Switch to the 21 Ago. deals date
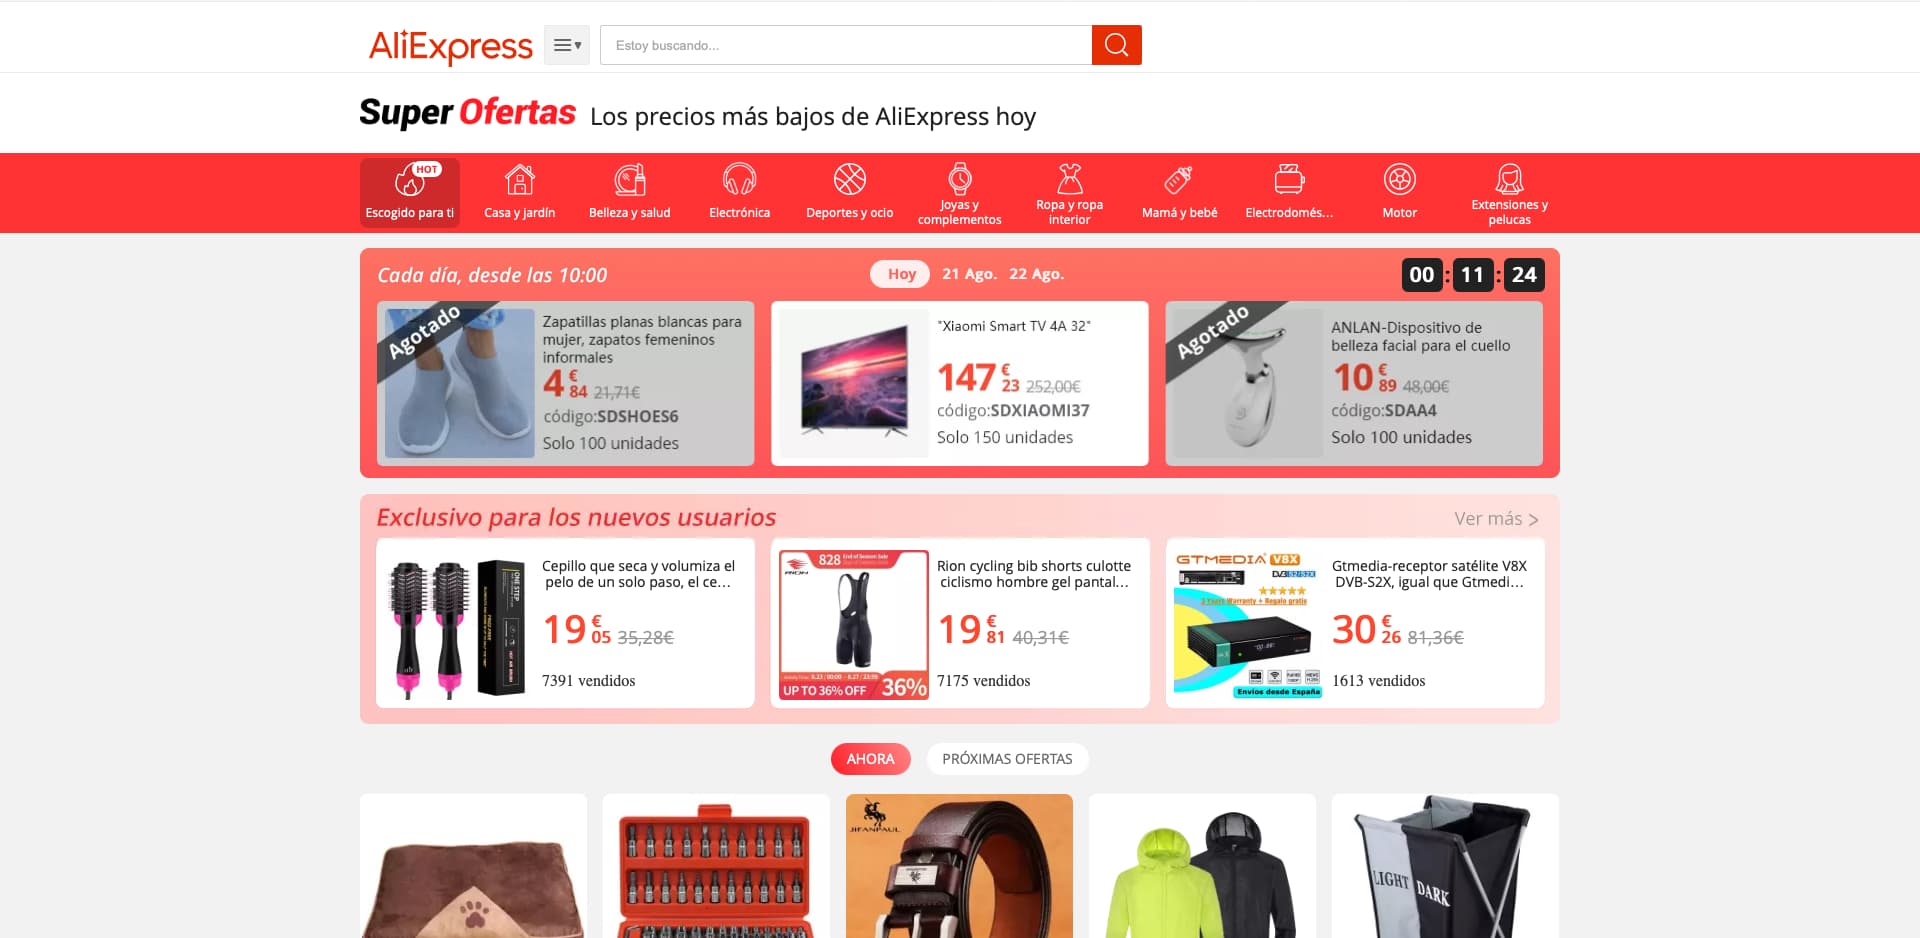The height and width of the screenshot is (938, 1920). click(969, 274)
